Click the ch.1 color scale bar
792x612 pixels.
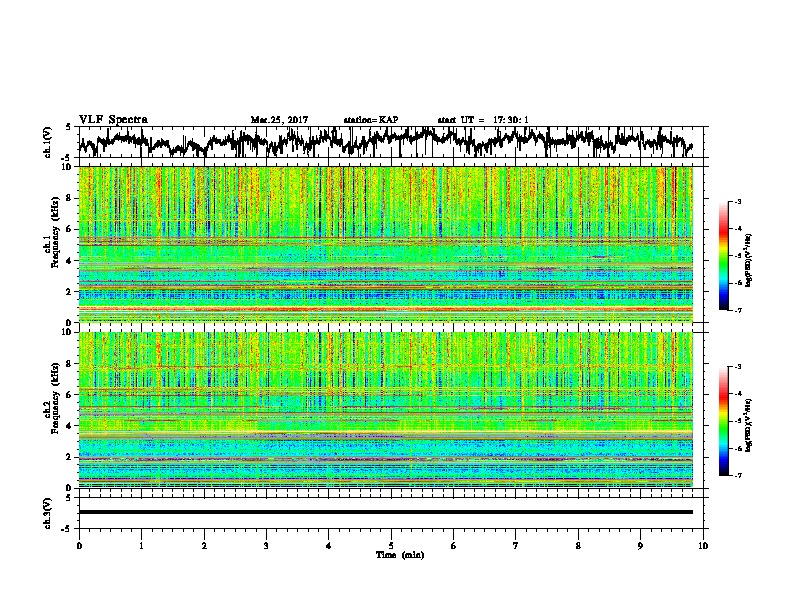point(723,256)
